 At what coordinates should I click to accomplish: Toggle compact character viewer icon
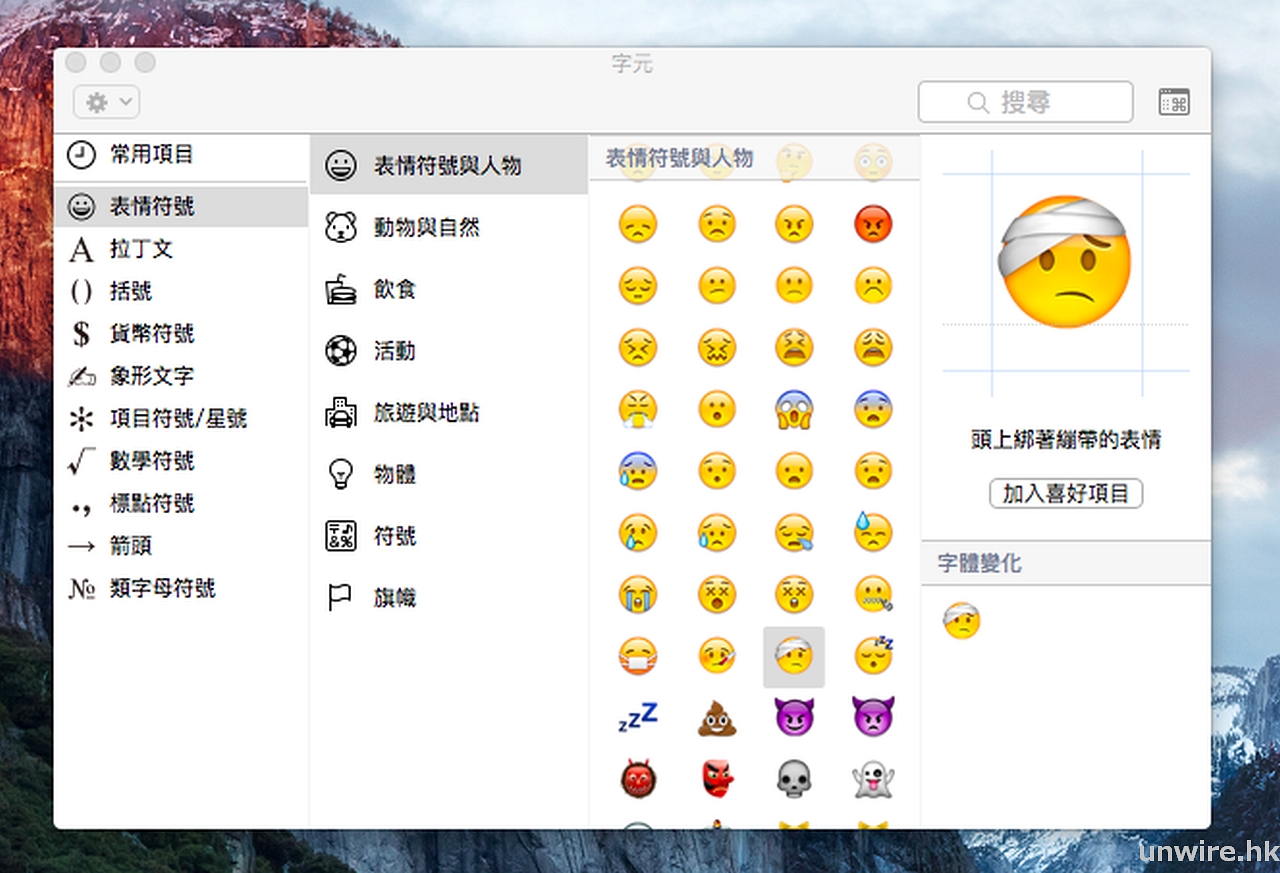(1174, 102)
